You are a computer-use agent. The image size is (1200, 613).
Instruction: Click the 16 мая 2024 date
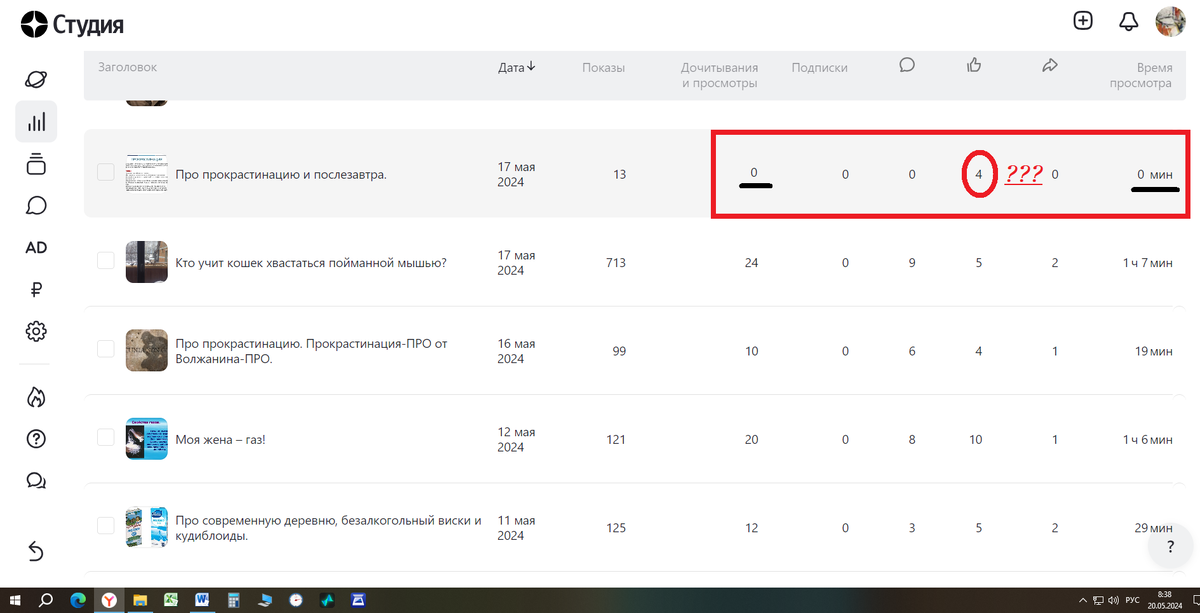(x=517, y=350)
